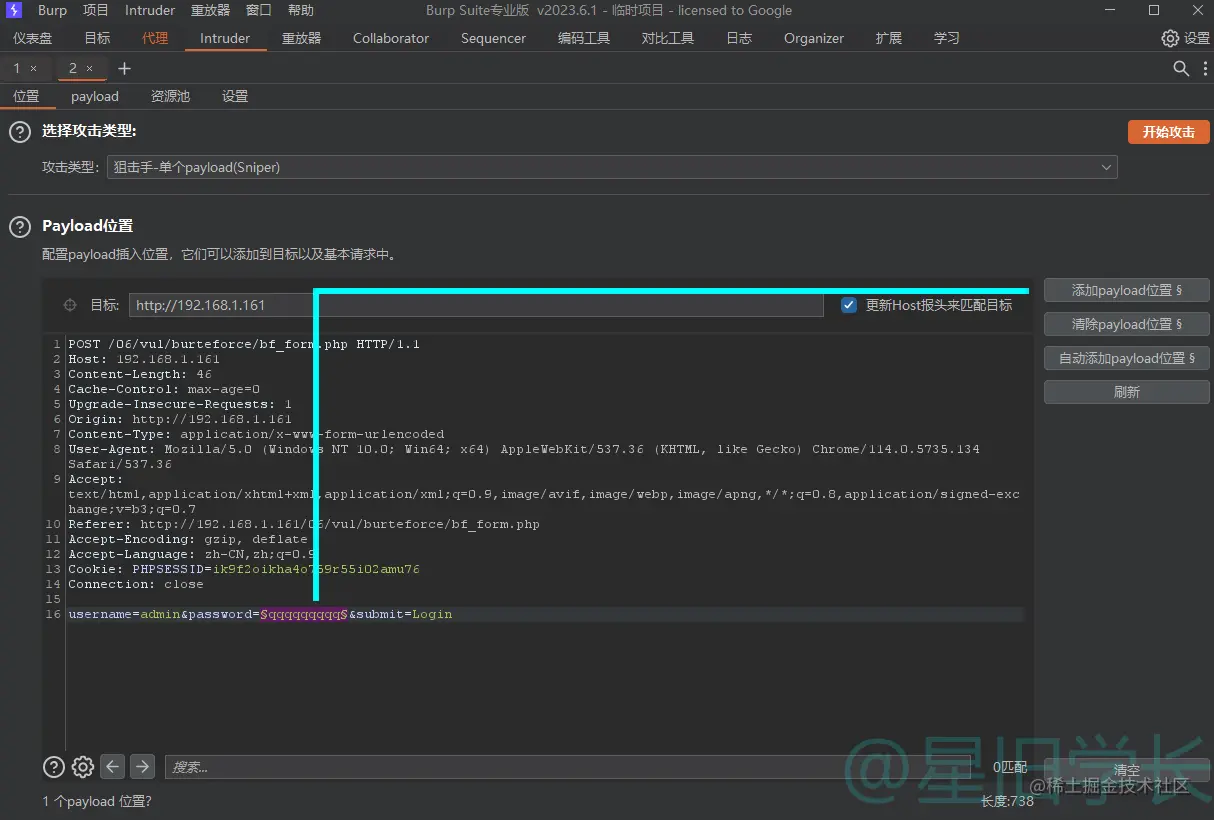Switch to the payload sub-tab
The width and height of the screenshot is (1214, 820).
(x=95, y=96)
